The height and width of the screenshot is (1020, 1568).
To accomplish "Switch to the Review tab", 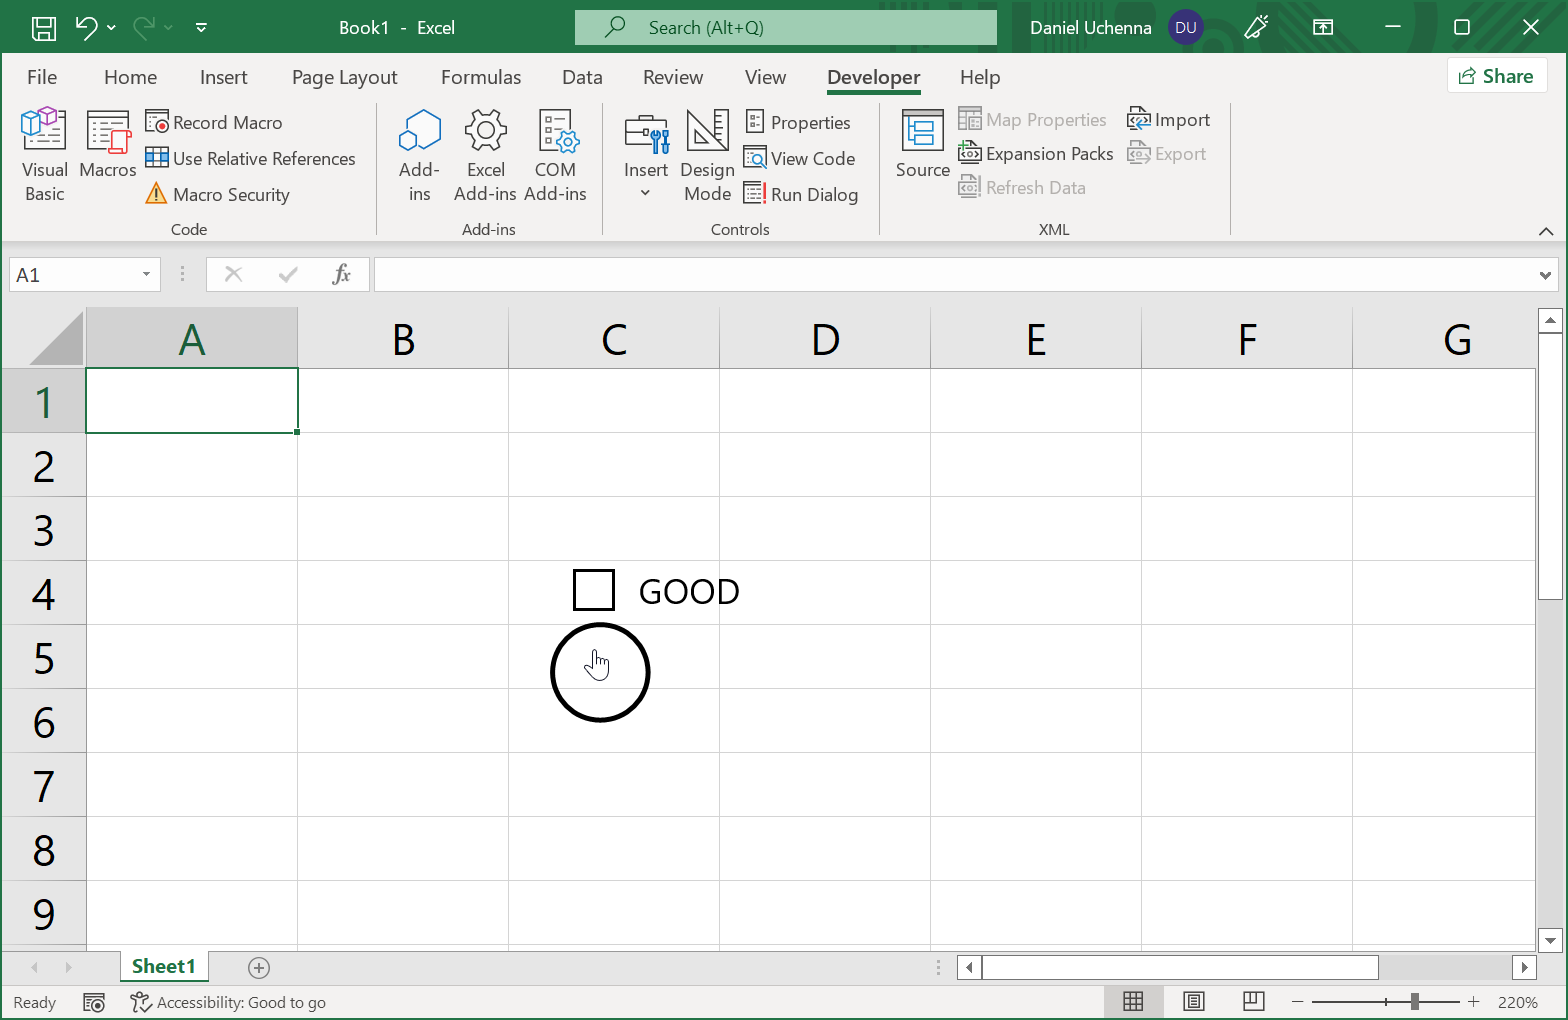I will click(x=673, y=77).
